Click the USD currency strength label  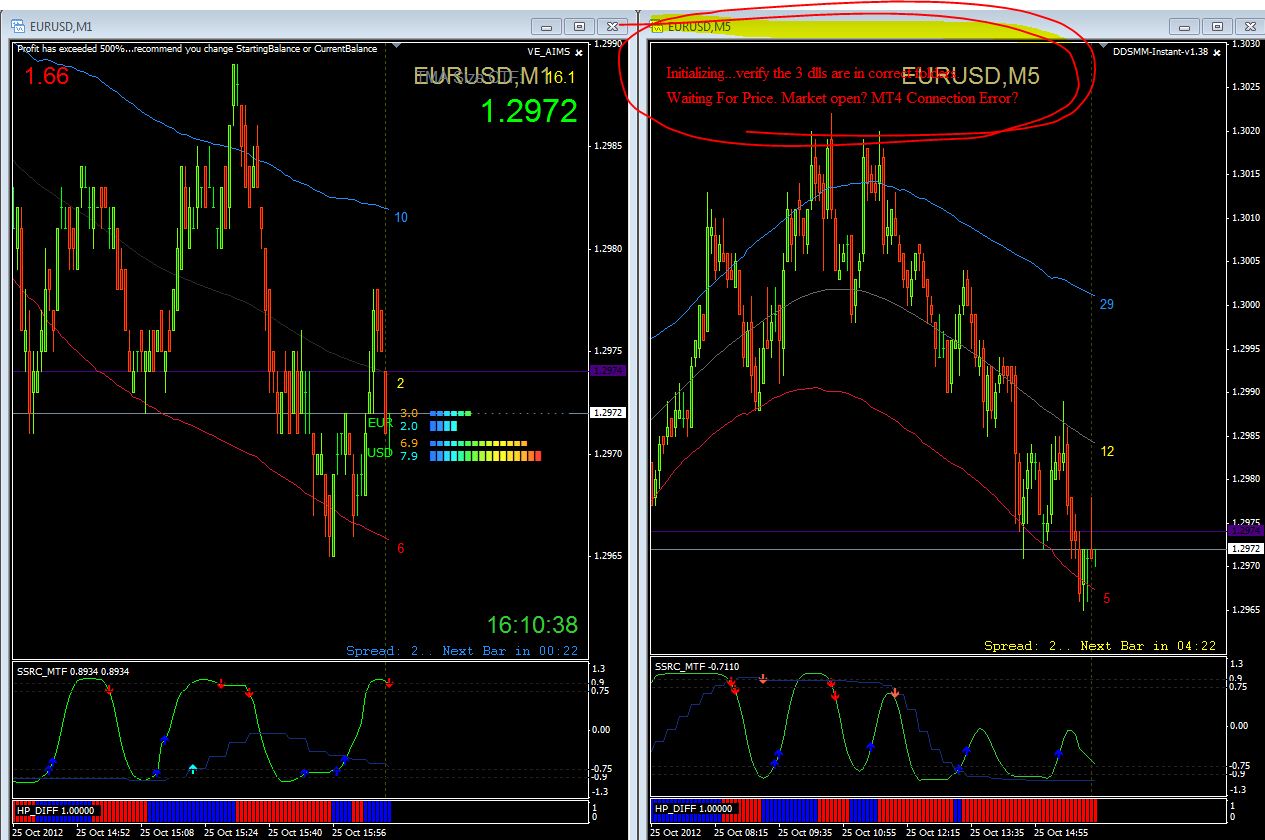380,453
